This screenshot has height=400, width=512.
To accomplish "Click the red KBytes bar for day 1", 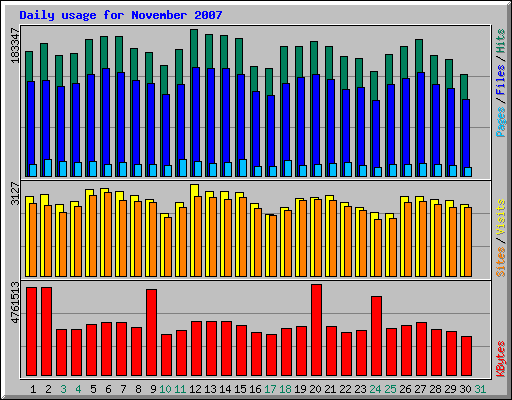I will (31, 331).
